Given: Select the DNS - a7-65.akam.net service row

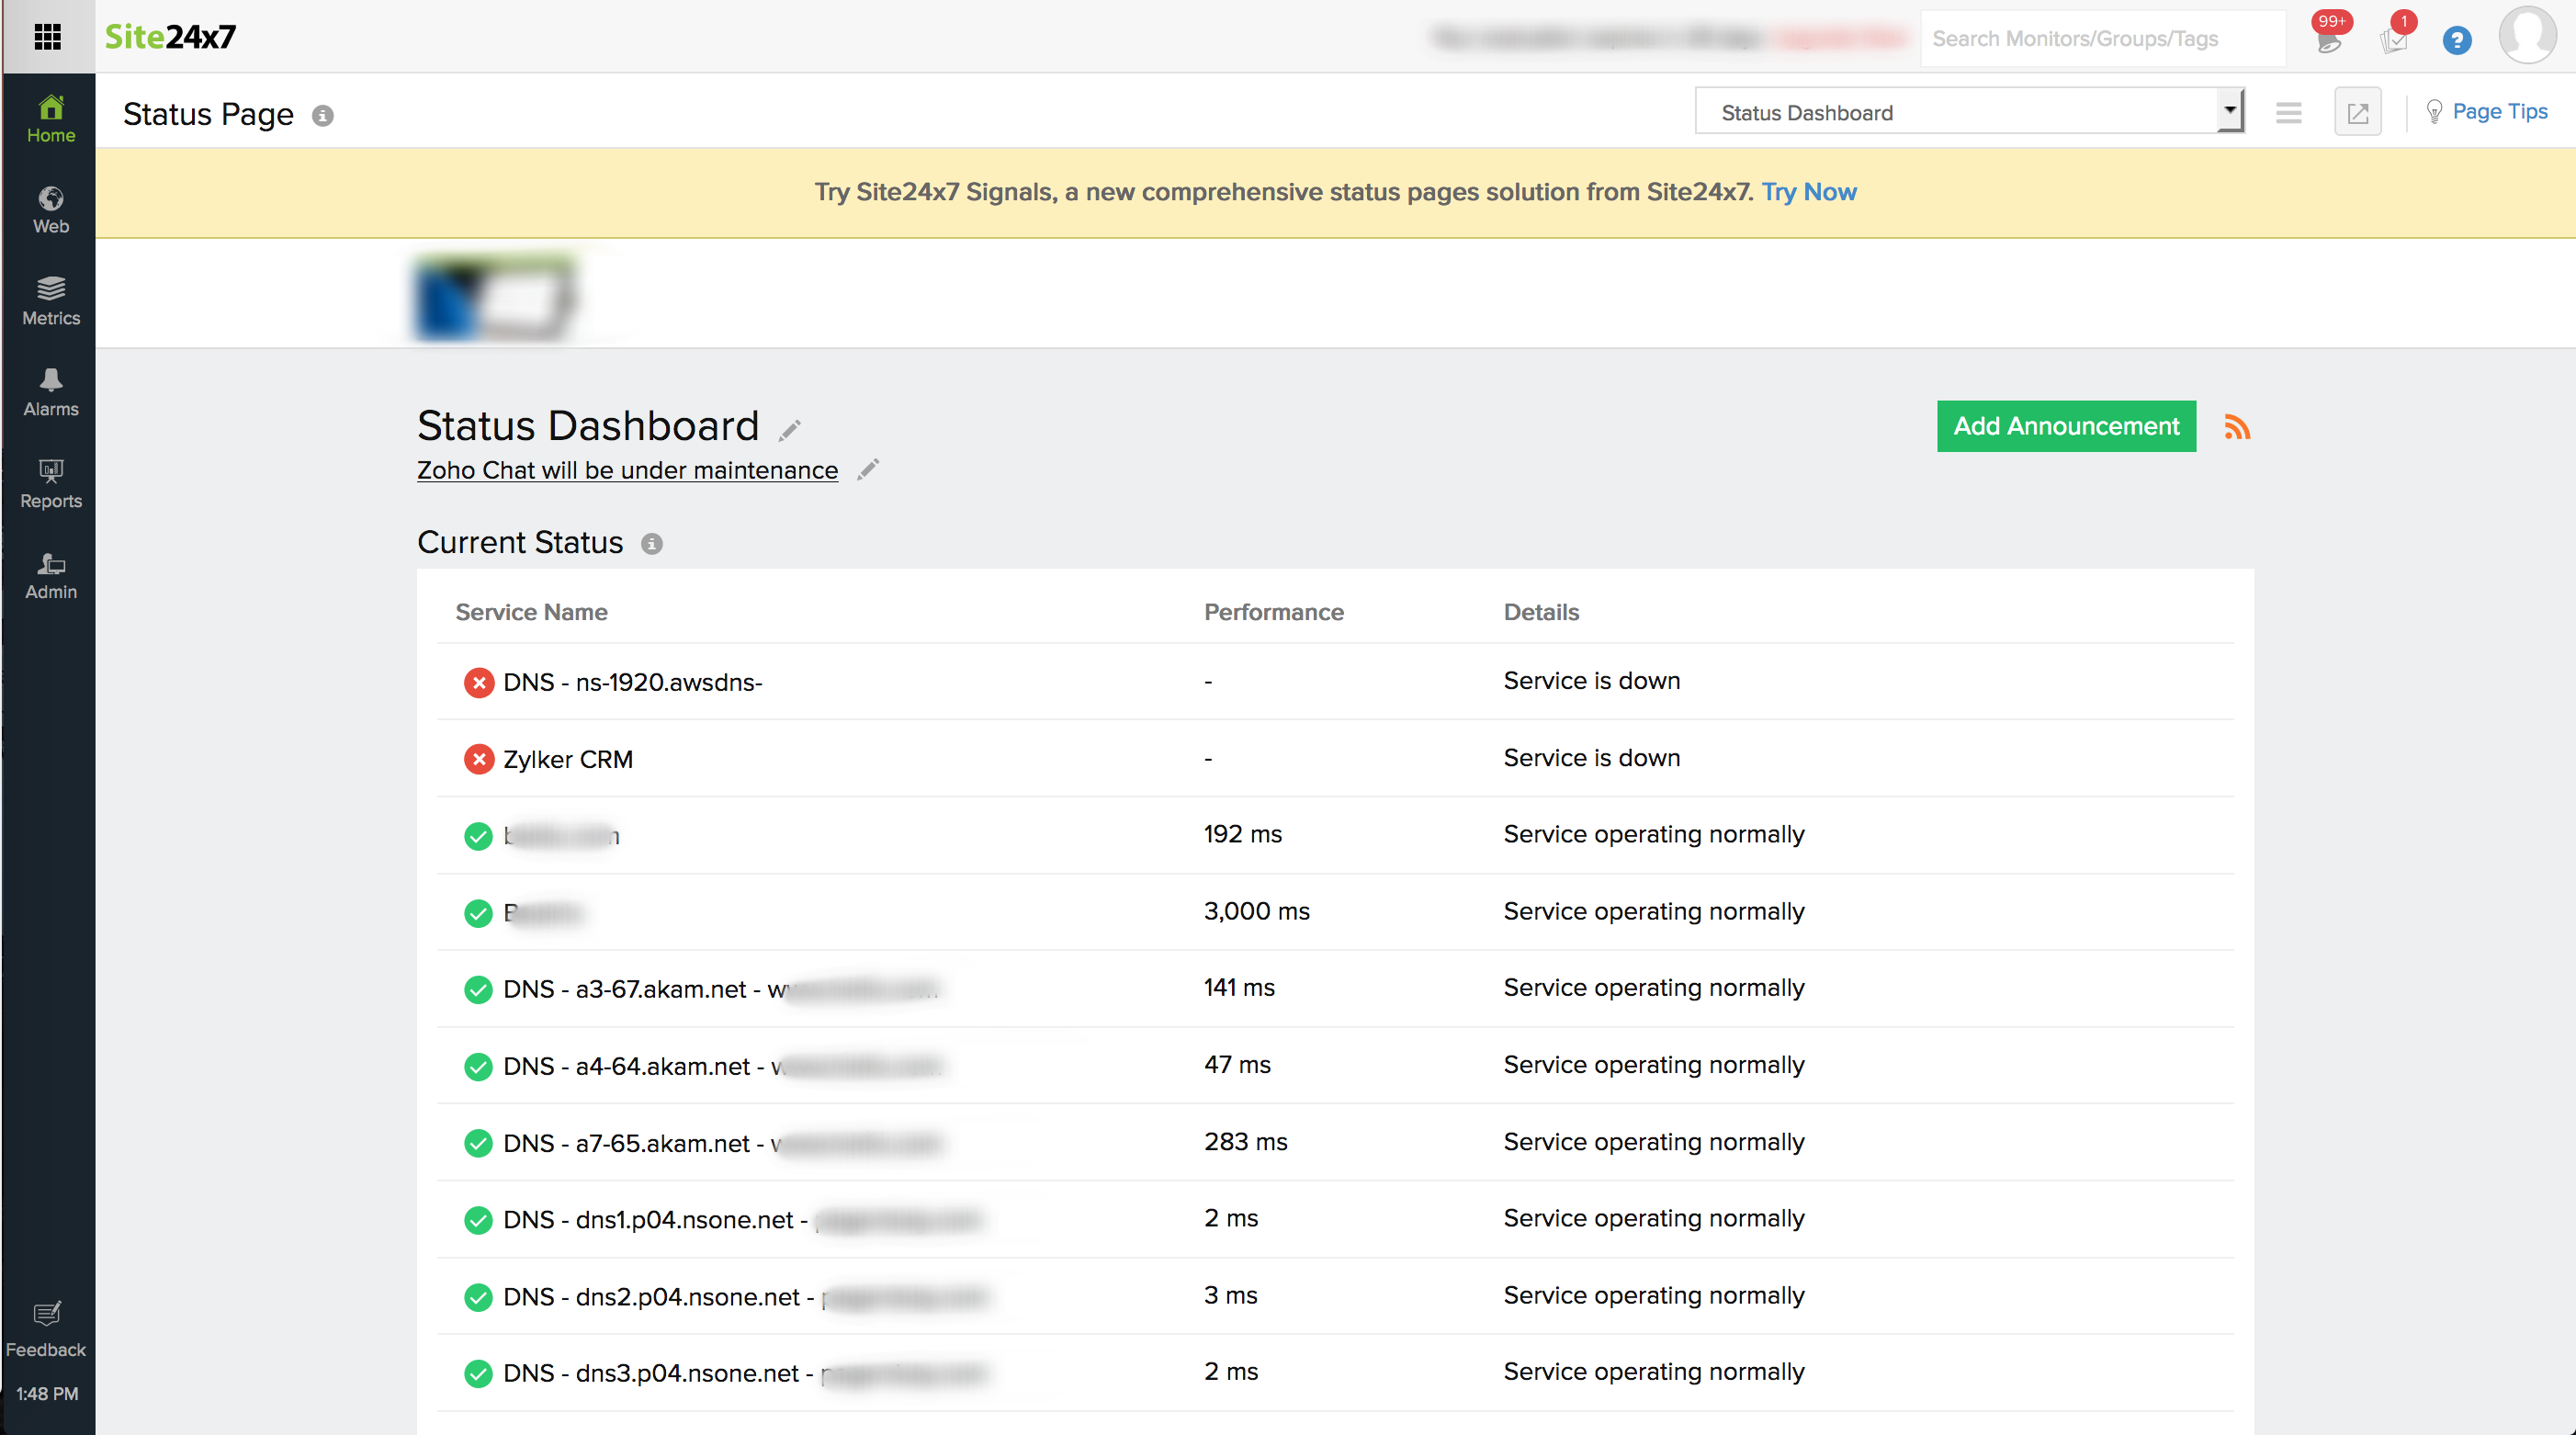Looking at the screenshot, I should pos(1335,1142).
